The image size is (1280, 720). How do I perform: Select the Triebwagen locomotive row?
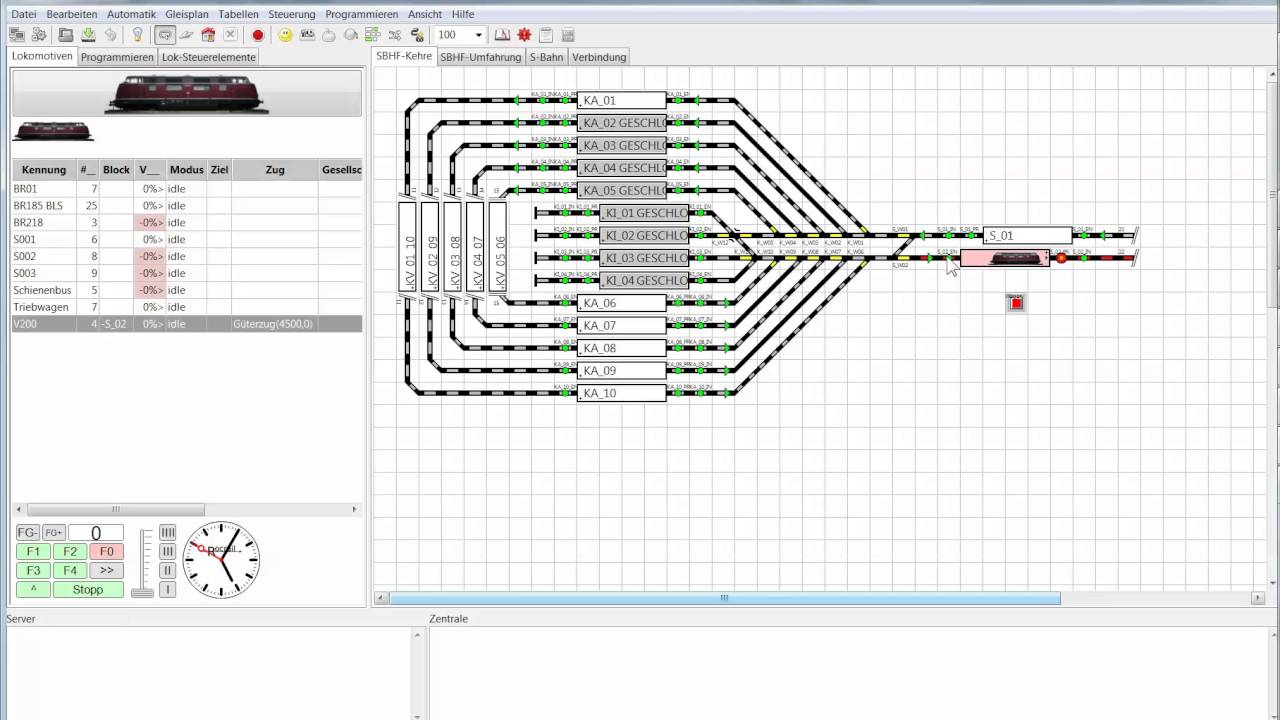pyautogui.click(x=186, y=307)
